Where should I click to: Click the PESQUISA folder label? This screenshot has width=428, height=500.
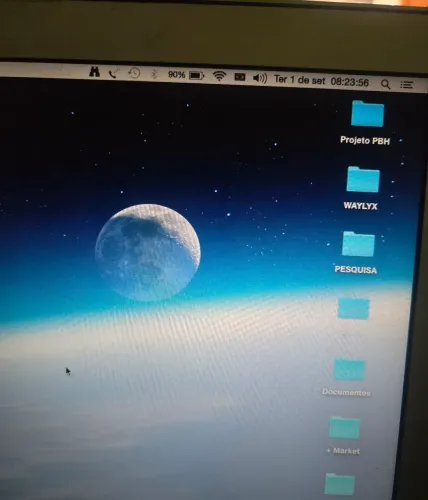point(356,269)
